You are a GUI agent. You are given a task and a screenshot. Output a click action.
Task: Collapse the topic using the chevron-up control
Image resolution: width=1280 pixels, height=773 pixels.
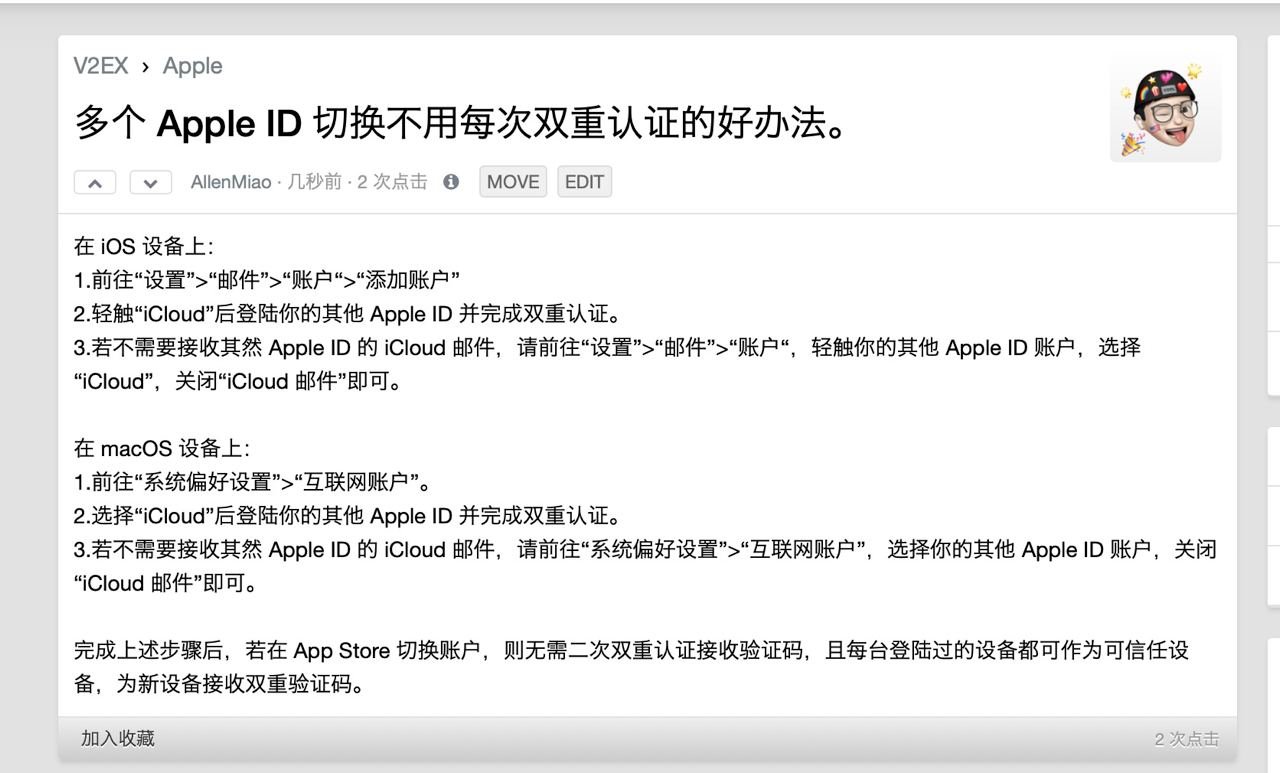[x=95, y=182]
